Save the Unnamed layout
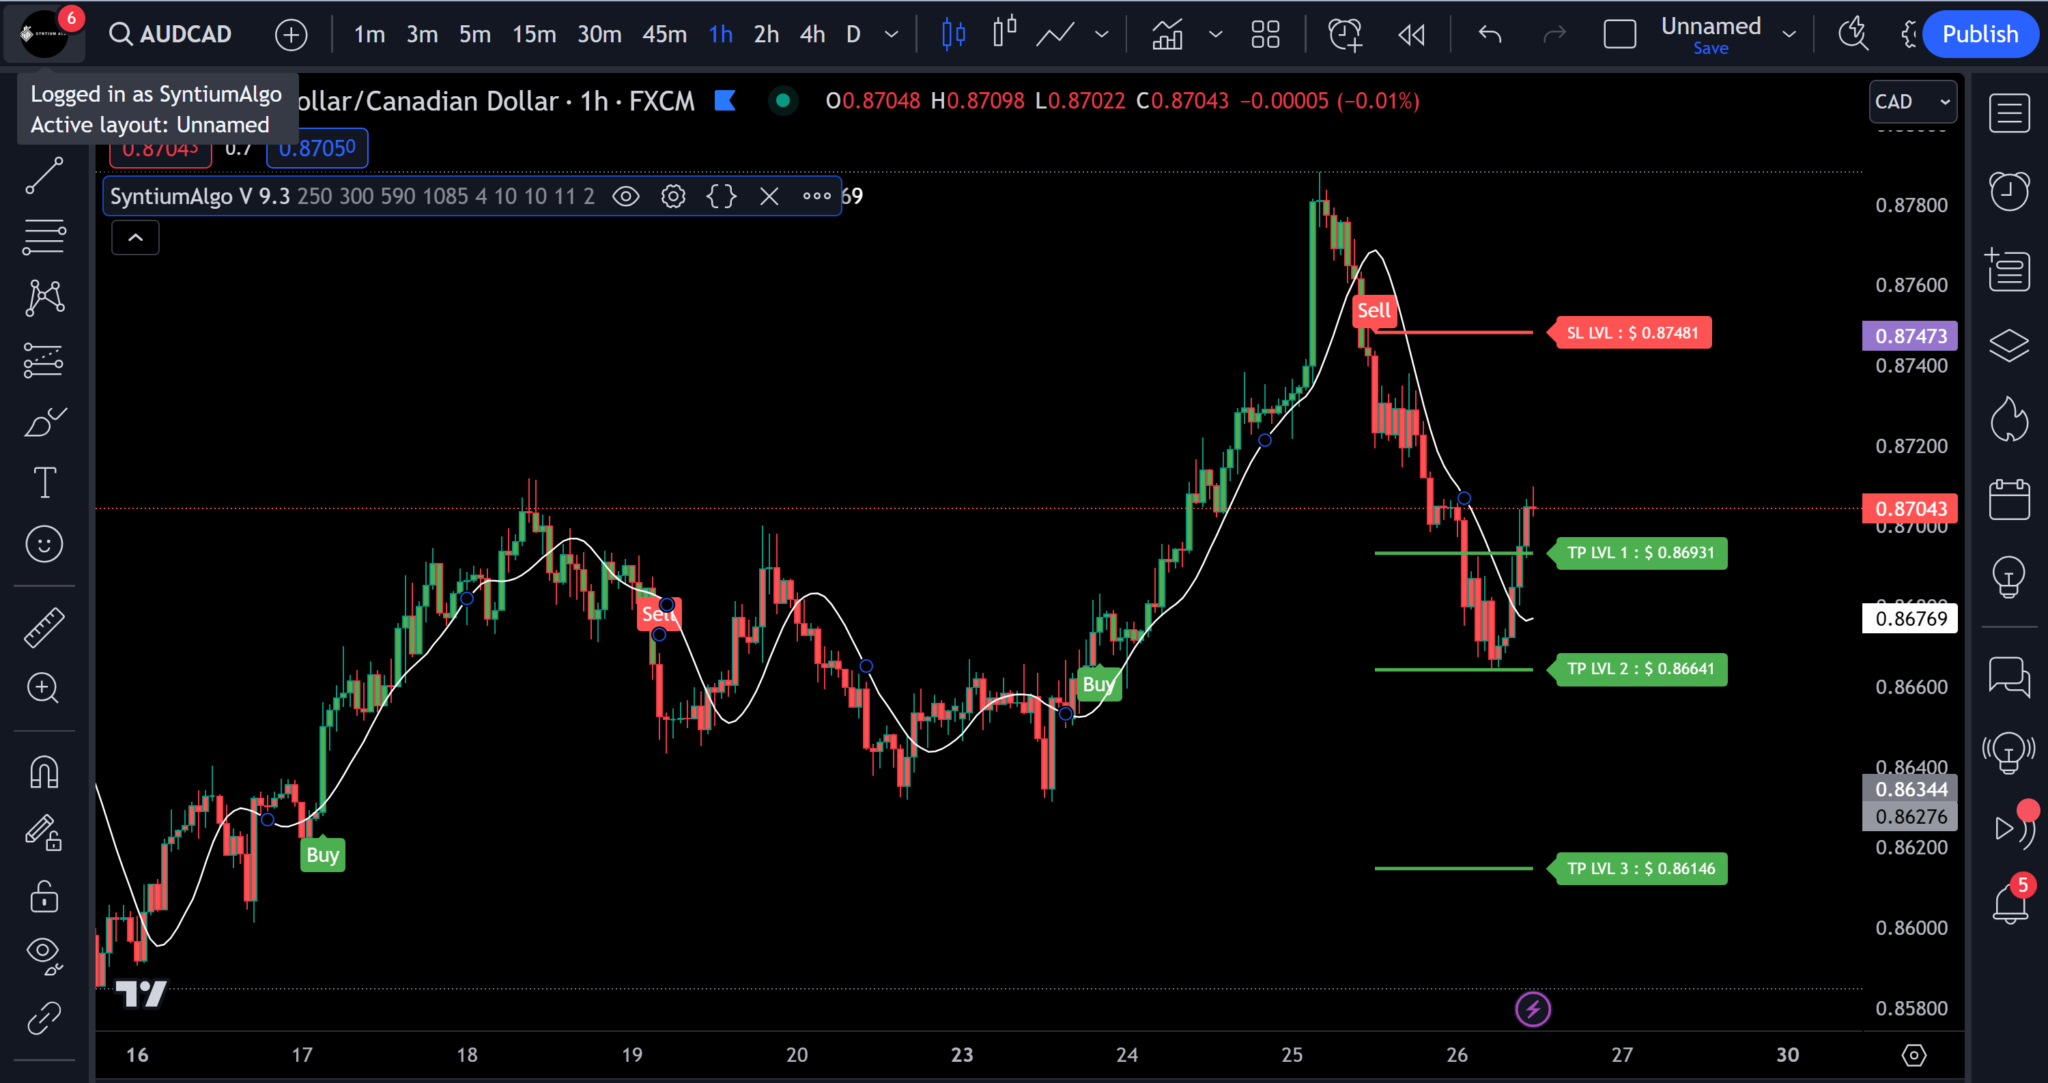Image resolution: width=2048 pixels, height=1083 pixels. pos(1712,47)
